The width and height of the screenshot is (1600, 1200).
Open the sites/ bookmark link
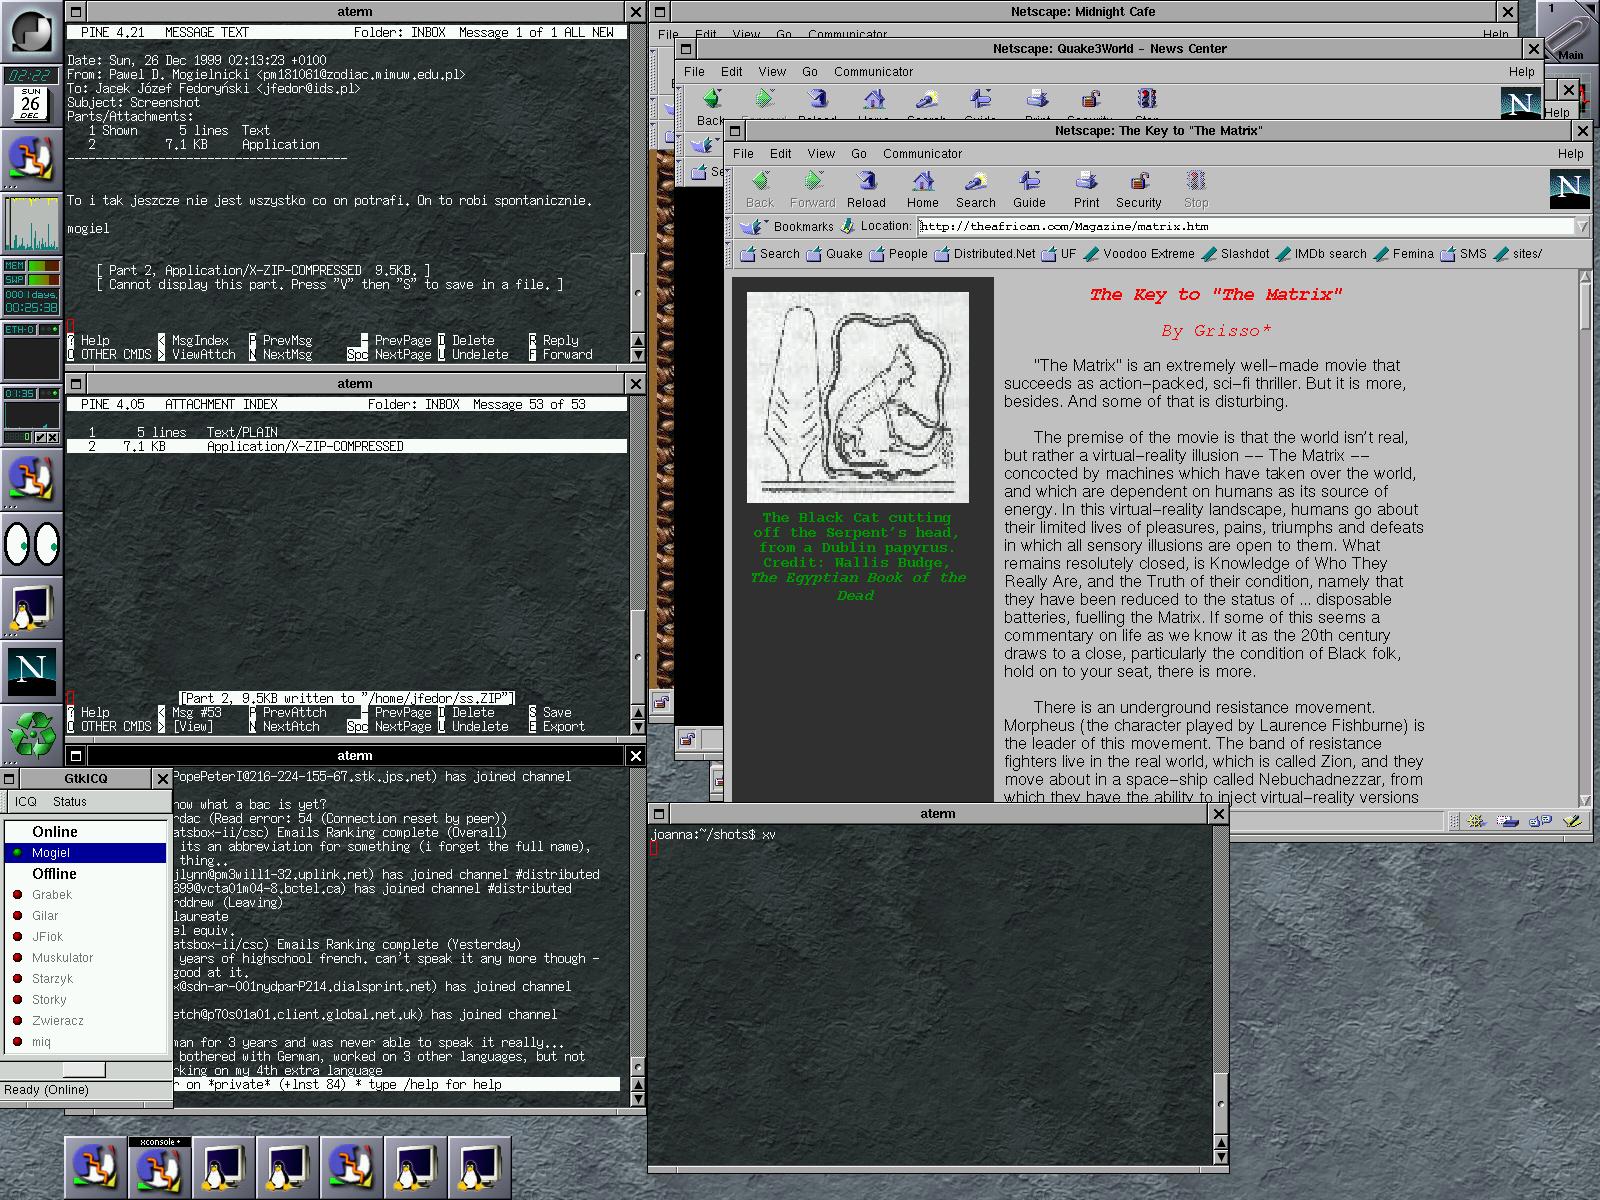(x=1517, y=254)
